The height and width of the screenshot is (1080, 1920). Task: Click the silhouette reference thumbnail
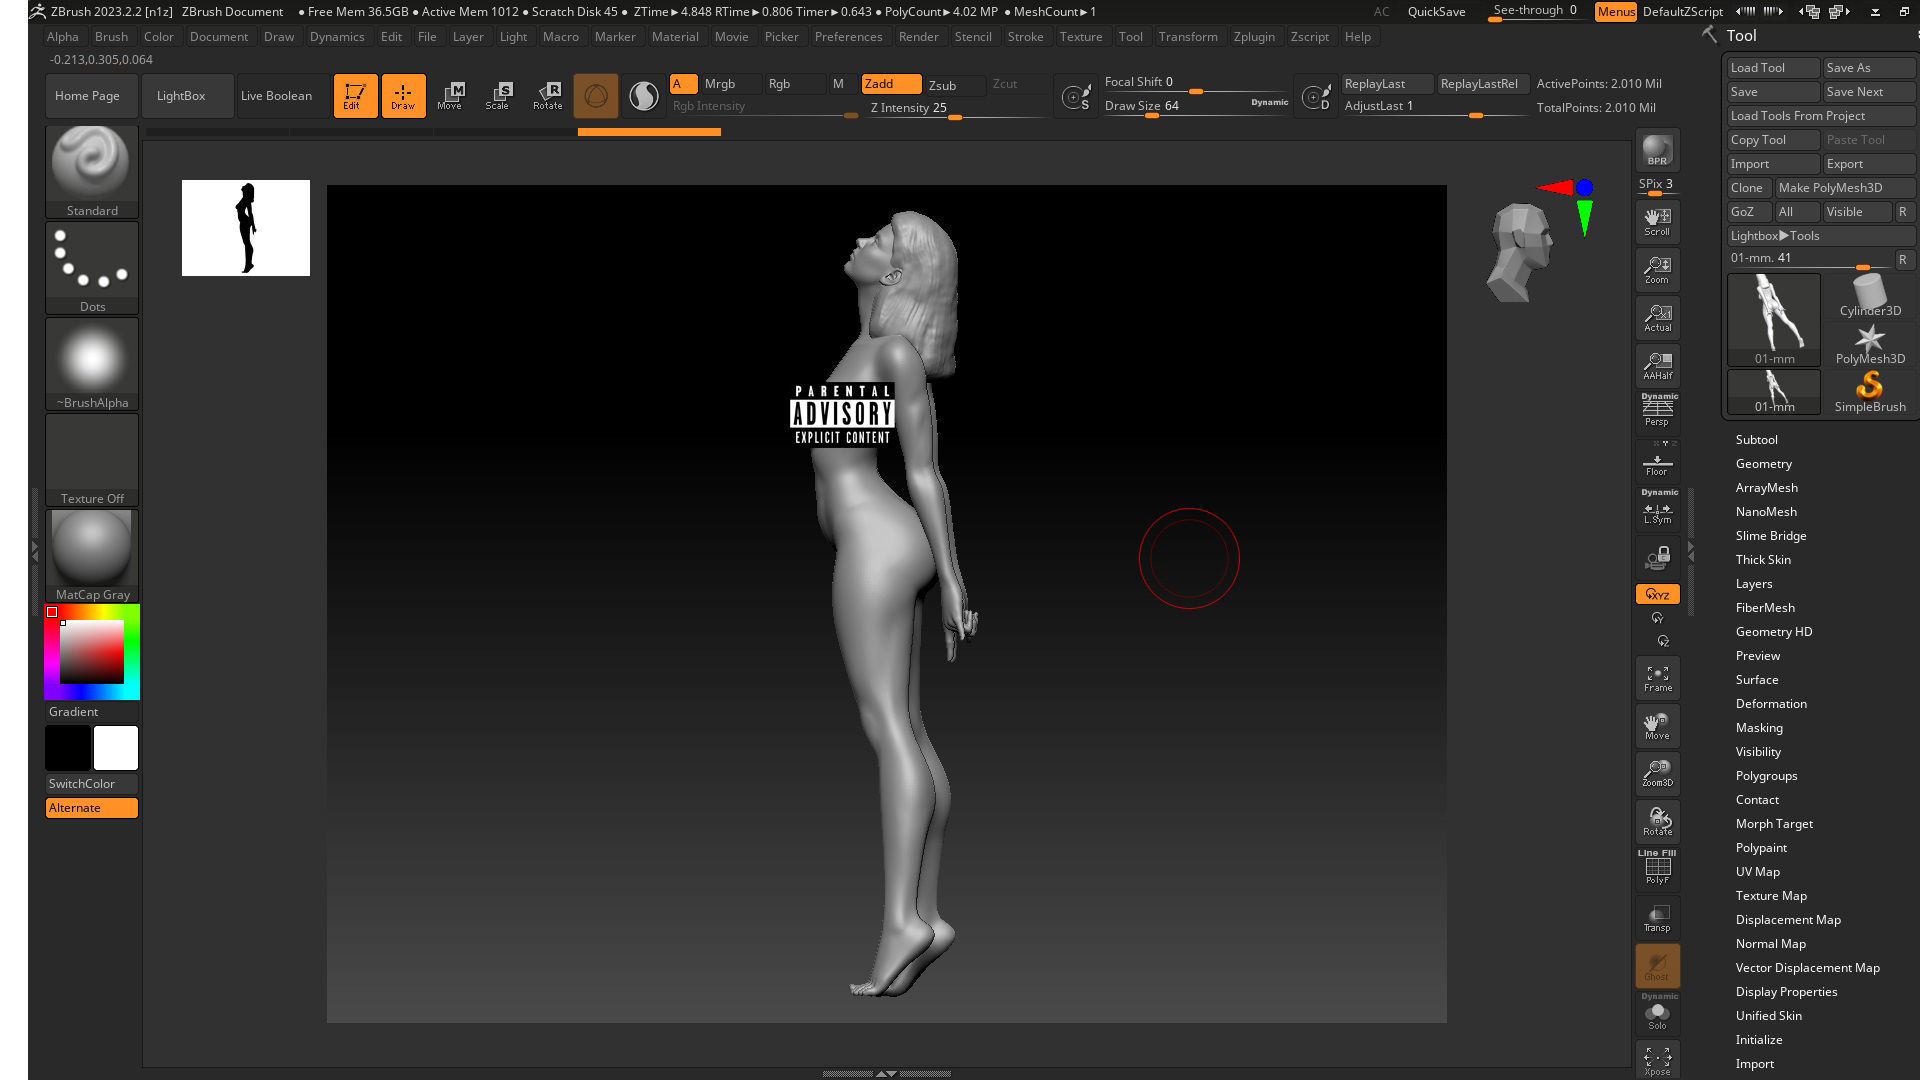246,228
